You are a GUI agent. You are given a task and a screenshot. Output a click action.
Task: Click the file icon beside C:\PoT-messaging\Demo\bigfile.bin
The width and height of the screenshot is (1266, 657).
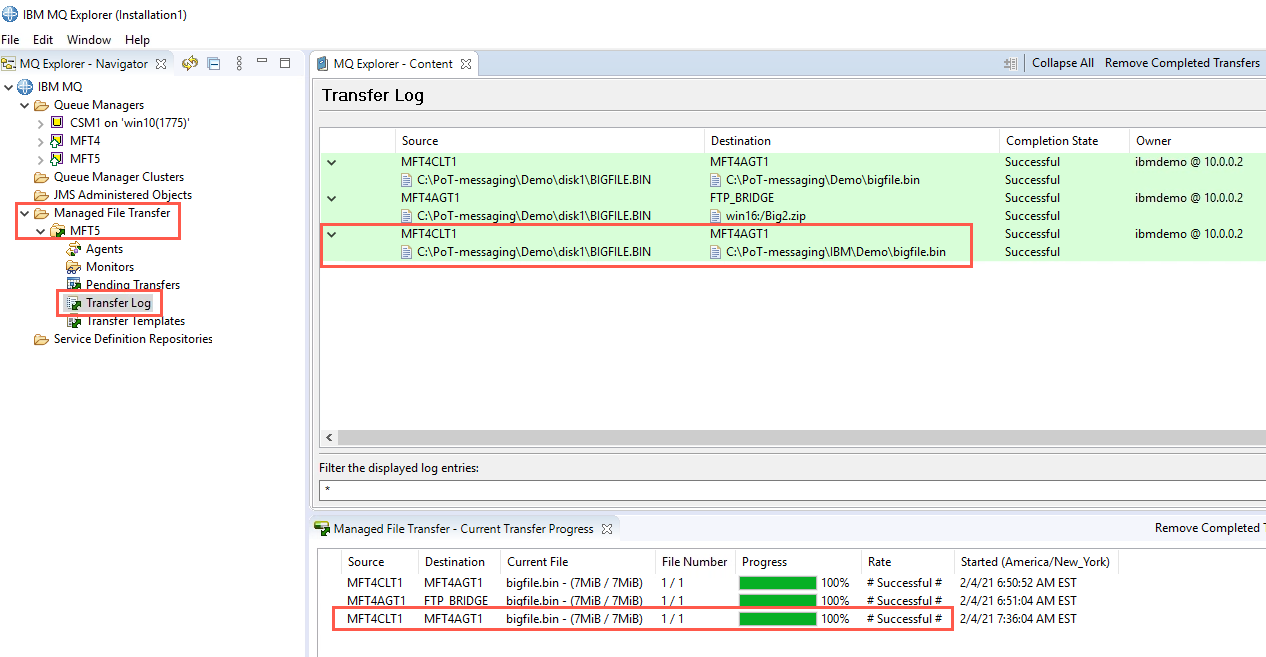click(x=716, y=180)
